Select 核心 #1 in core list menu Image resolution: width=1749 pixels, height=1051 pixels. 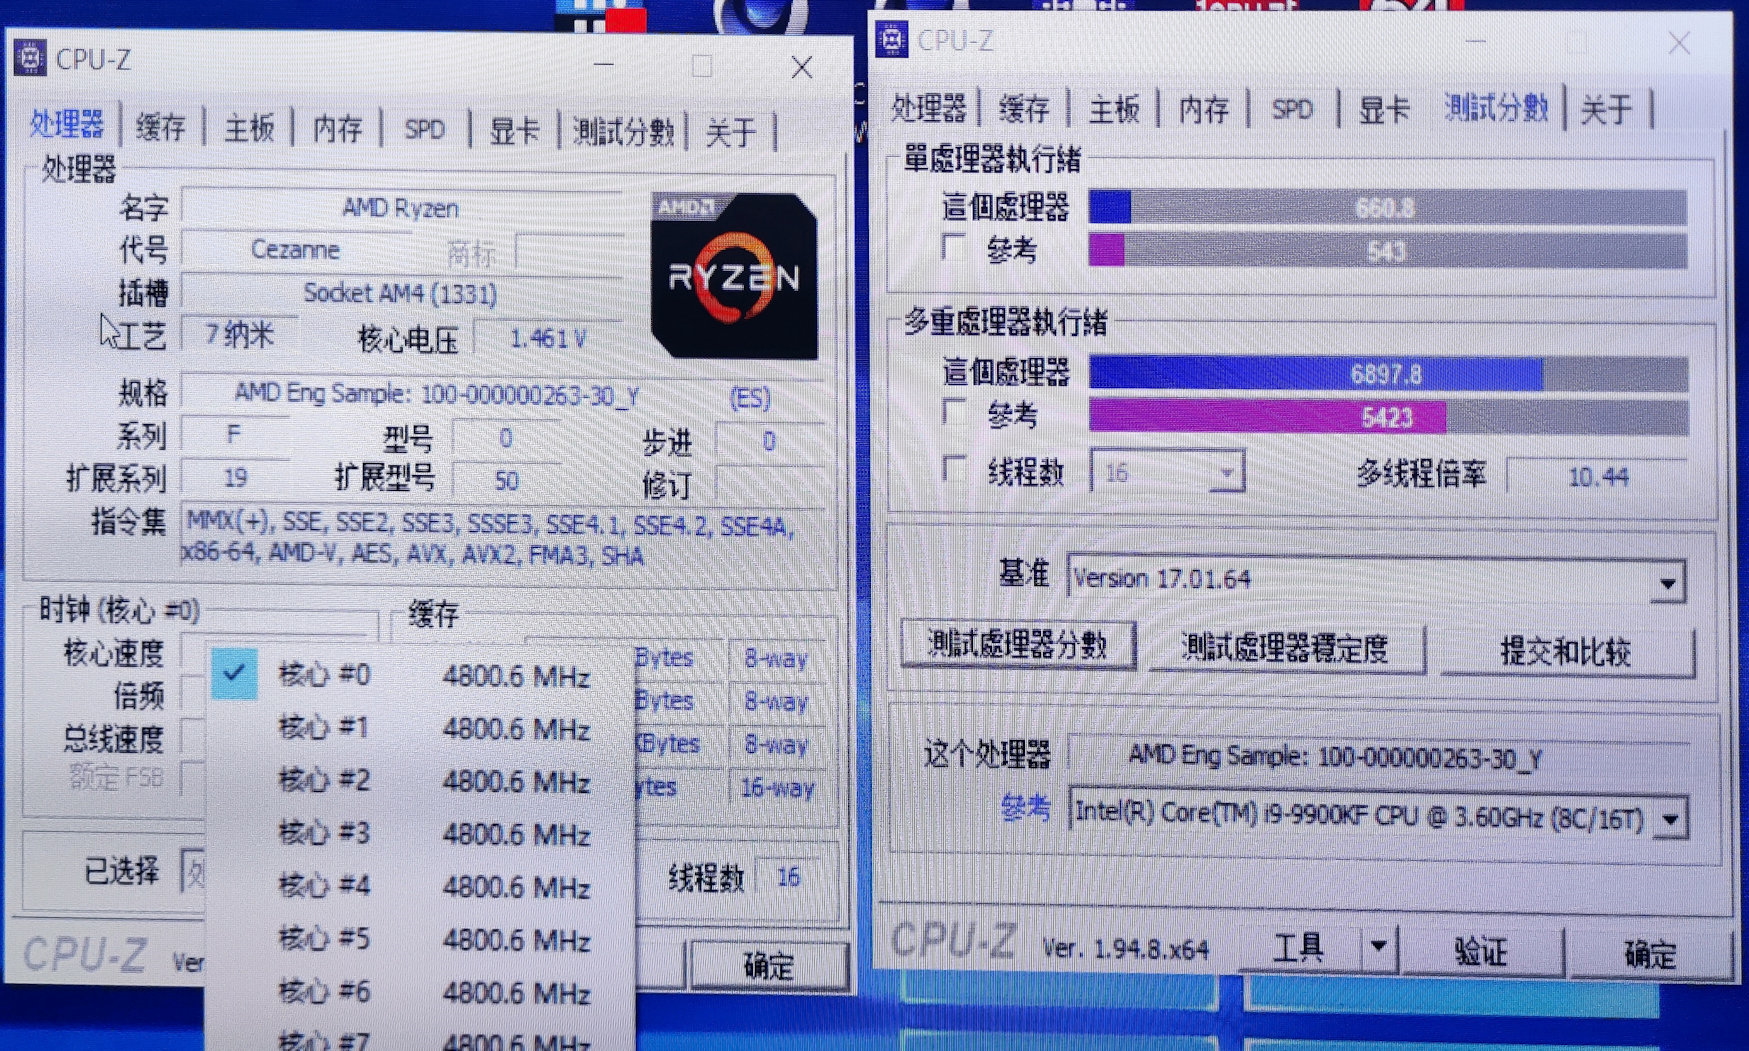click(x=420, y=728)
